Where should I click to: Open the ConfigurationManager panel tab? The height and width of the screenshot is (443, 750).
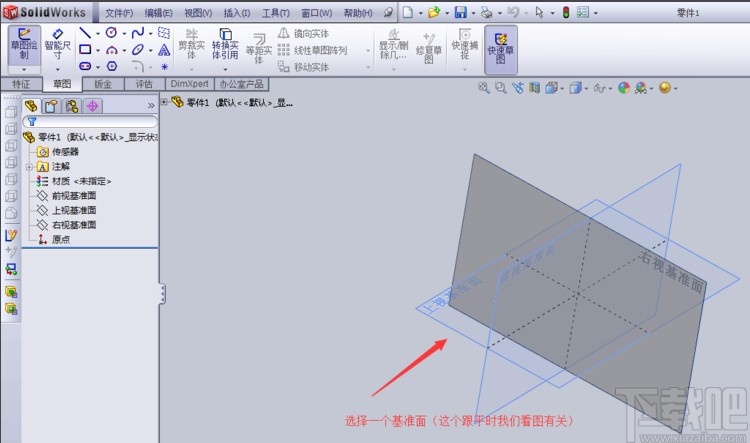point(72,106)
